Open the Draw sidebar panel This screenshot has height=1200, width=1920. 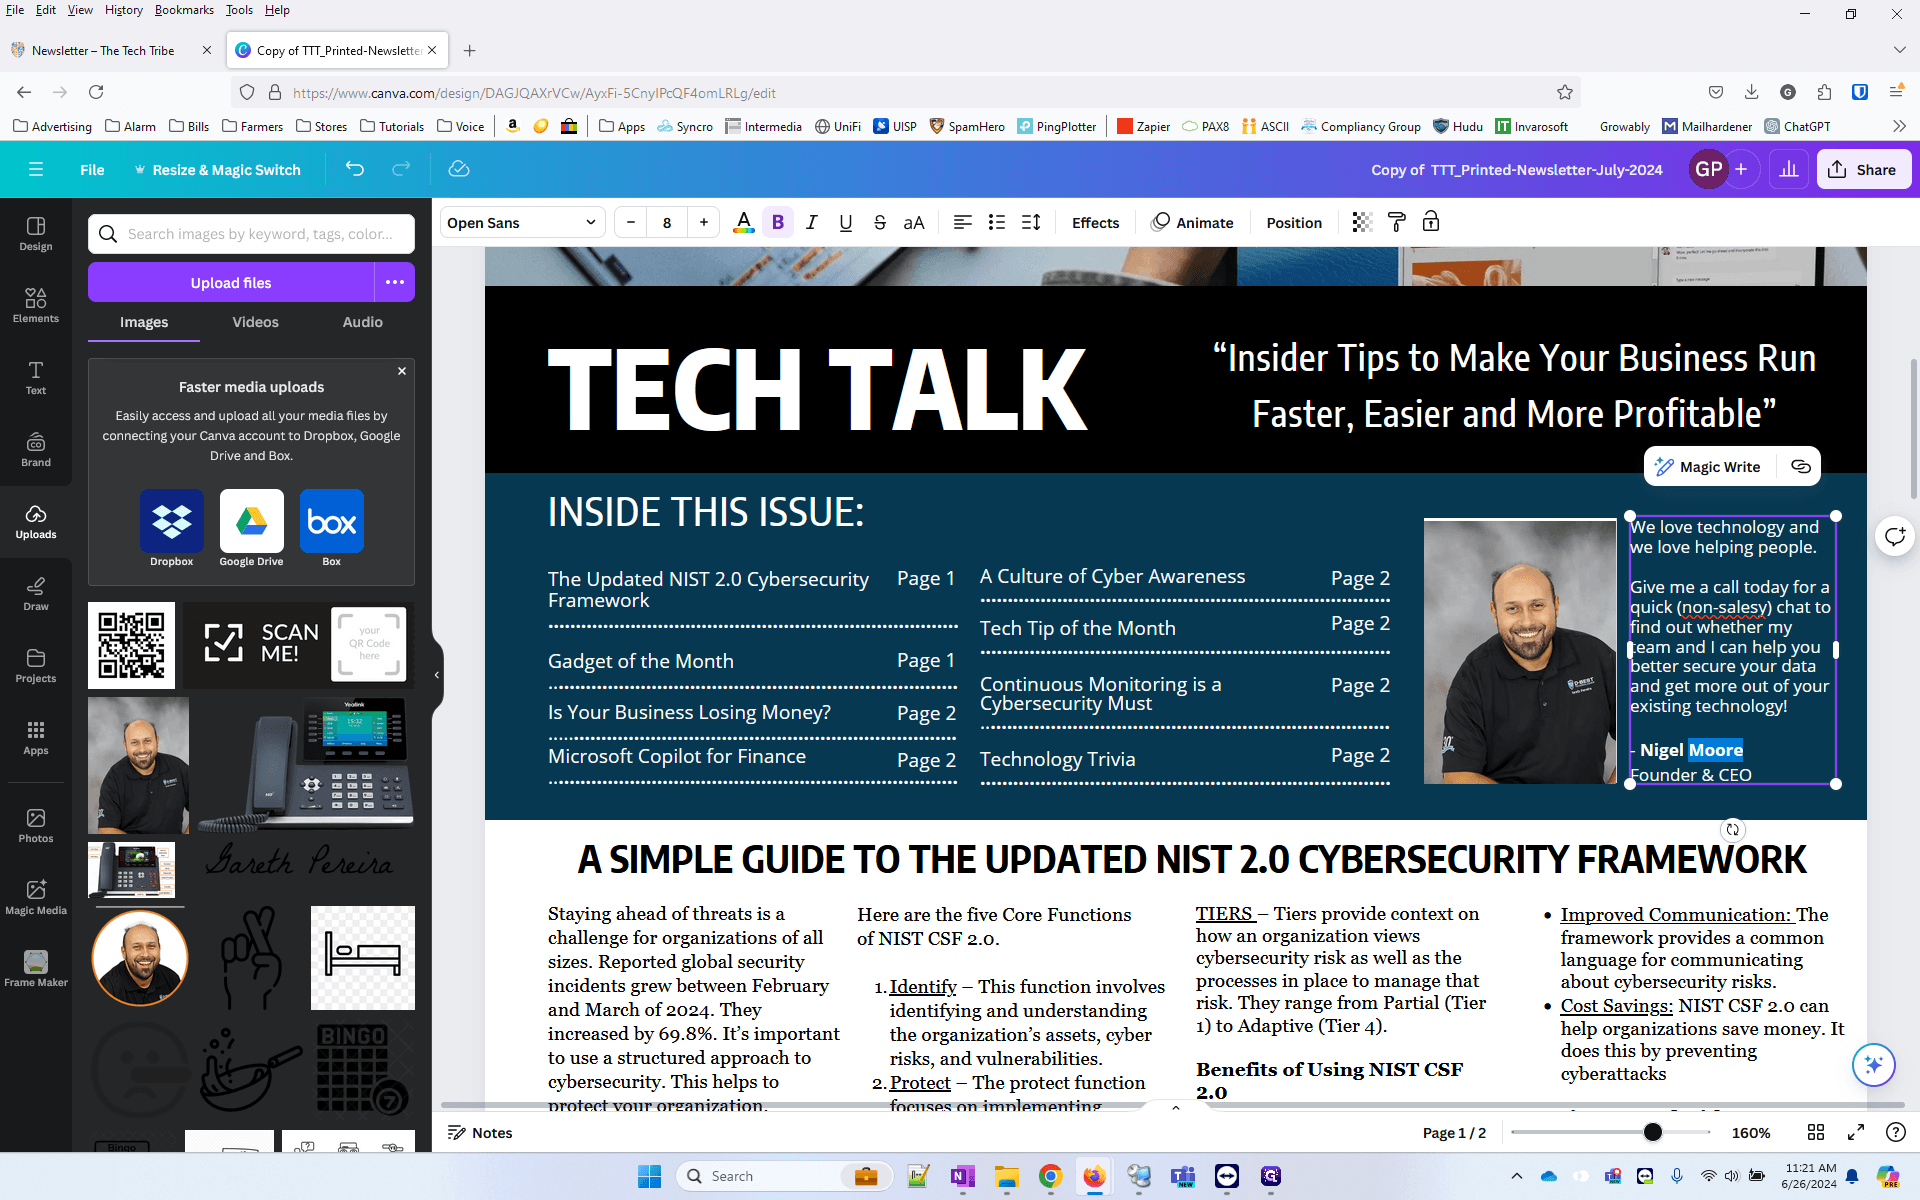click(36, 594)
